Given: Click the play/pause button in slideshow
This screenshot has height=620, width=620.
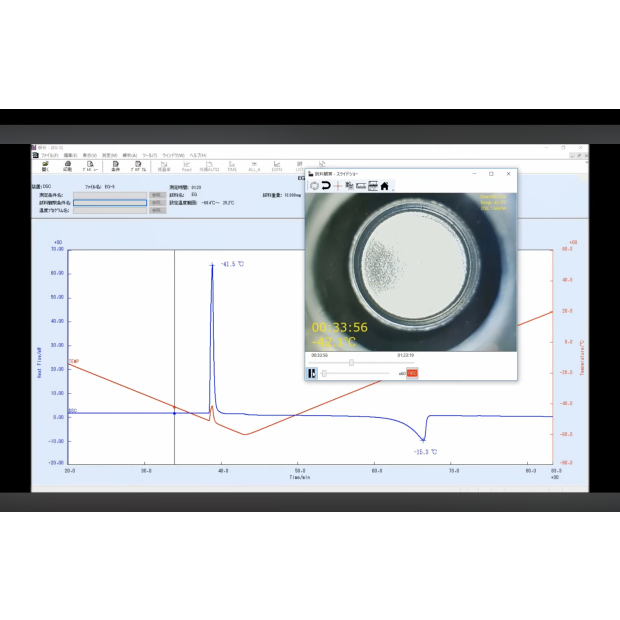Looking at the screenshot, I should [x=312, y=373].
